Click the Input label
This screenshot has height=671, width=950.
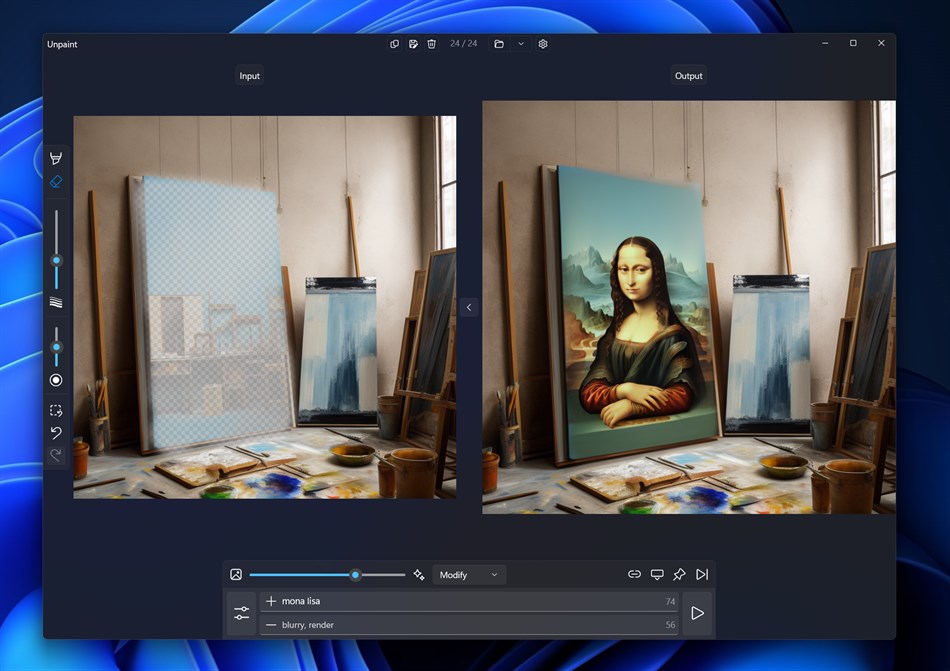pos(249,76)
